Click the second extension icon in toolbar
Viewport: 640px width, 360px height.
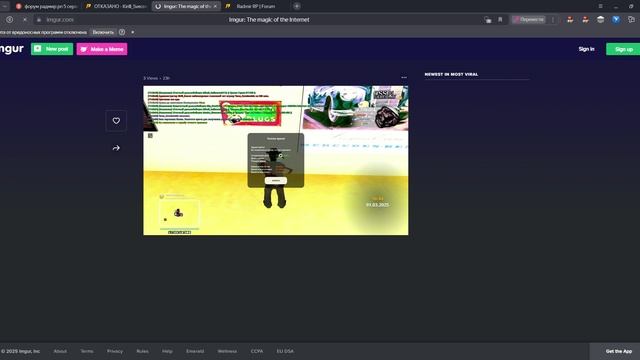585,20
